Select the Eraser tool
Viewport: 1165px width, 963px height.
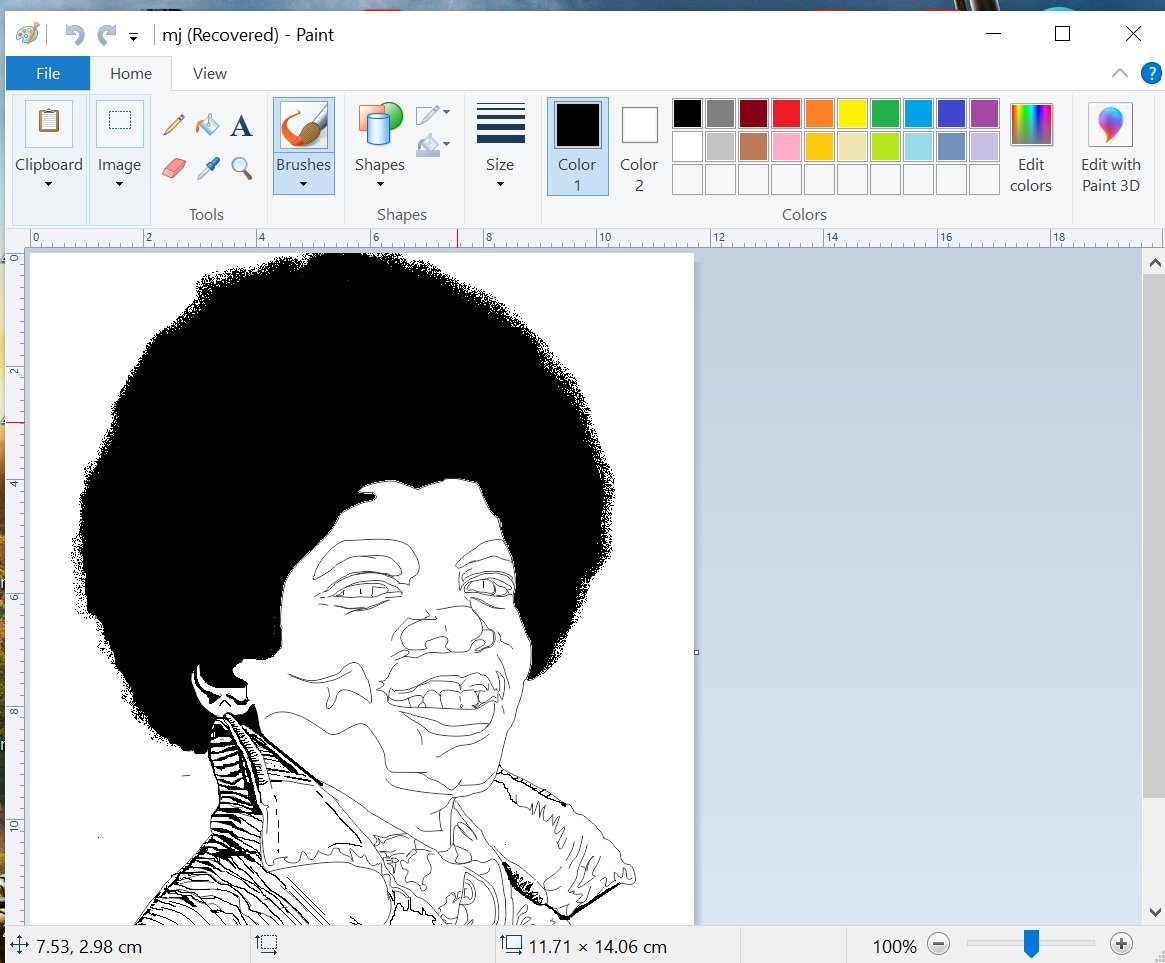coord(173,168)
